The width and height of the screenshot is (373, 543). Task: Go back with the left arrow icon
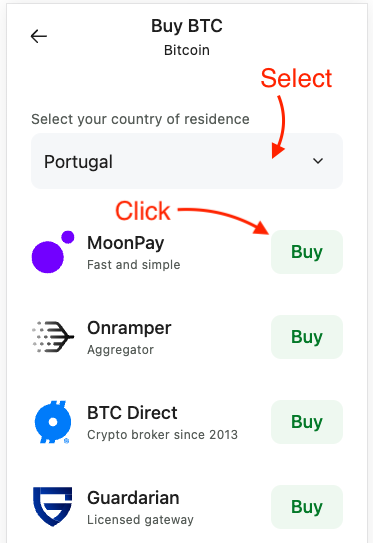point(38,36)
